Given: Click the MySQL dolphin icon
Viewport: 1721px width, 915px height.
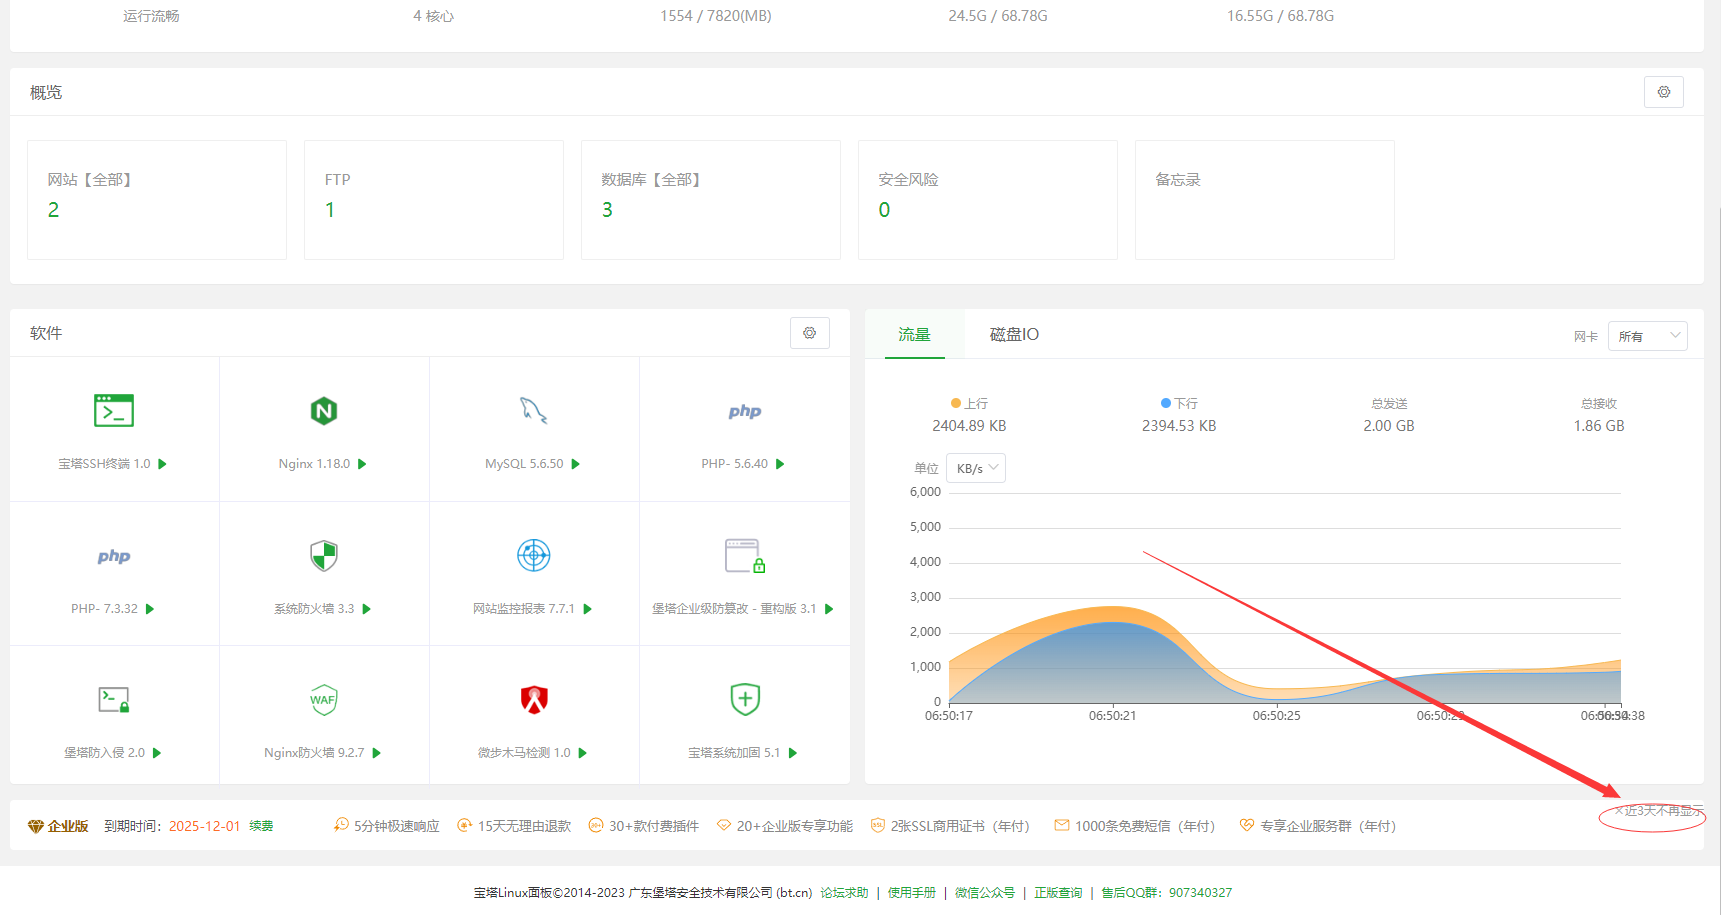Looking at the screenshot, I should 534,410.
